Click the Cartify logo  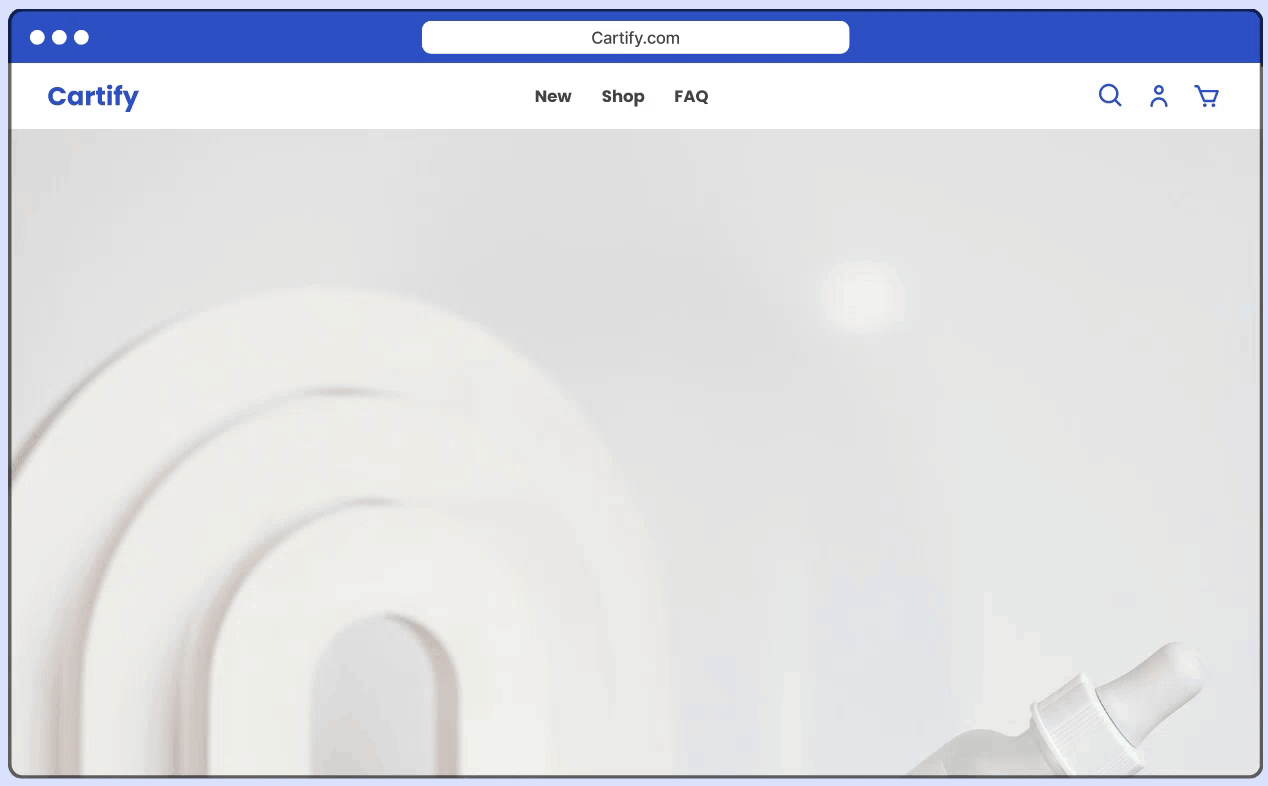93,97
